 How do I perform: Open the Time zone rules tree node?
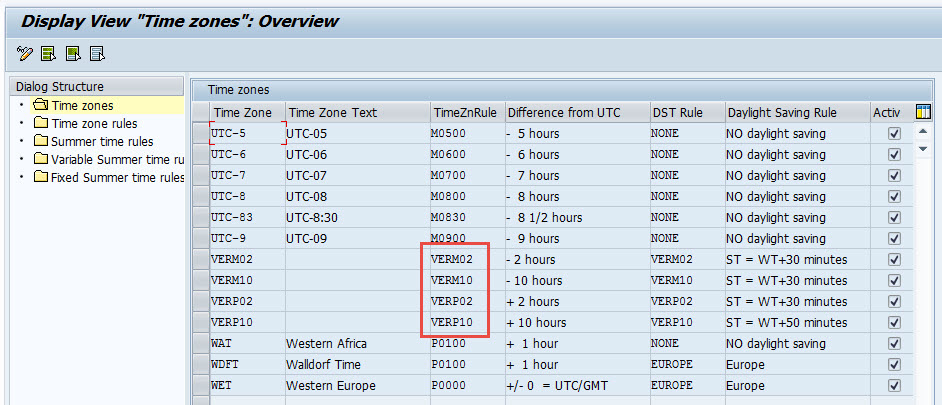94,124
